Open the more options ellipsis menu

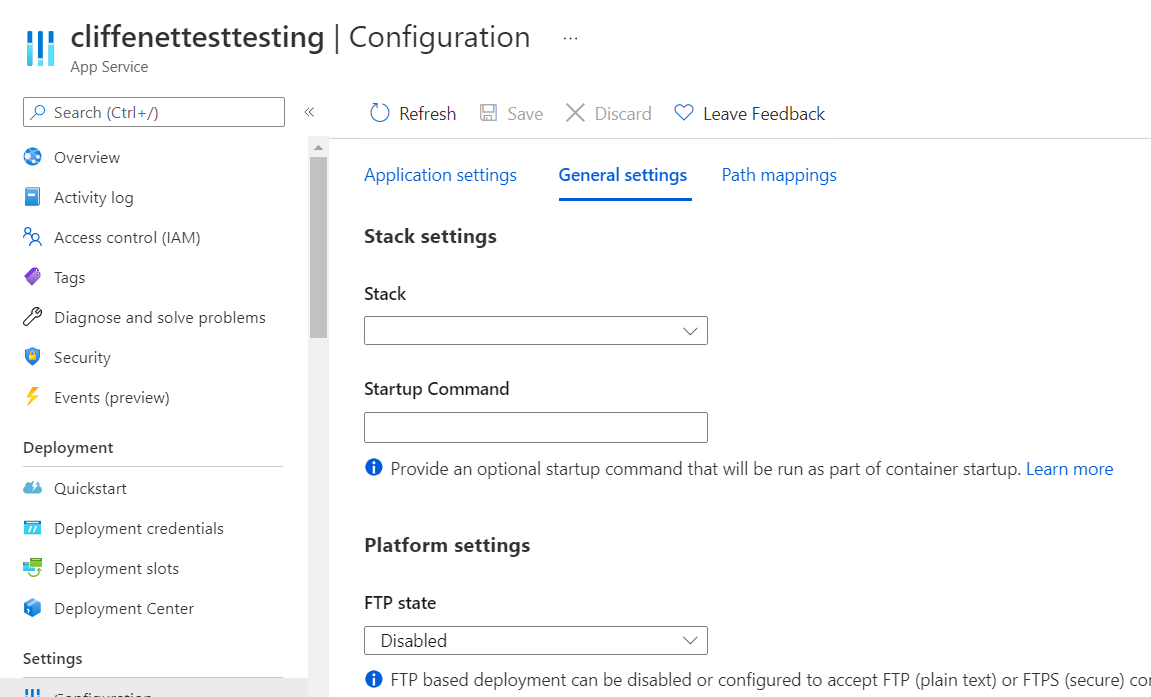click(x=570, y=37)
